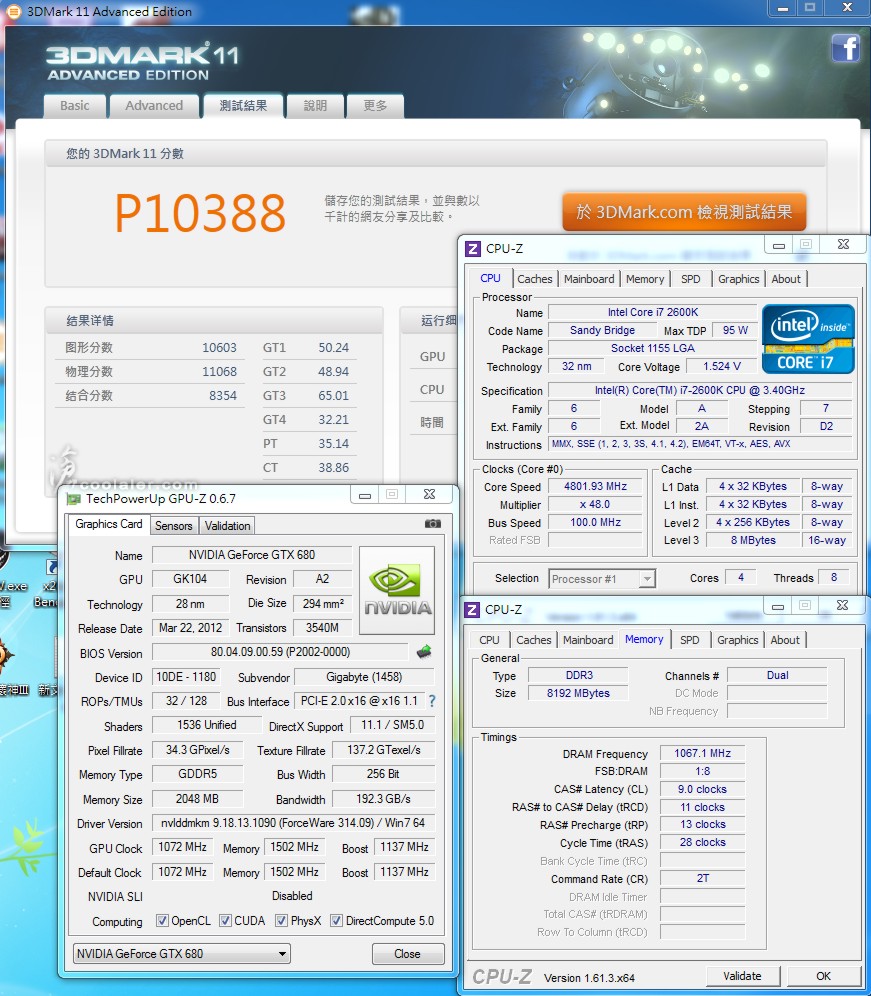Open the Facebook share icon in 3DMark
The height and width of the screenshot is (996, 871).
(x=845, y=48)
